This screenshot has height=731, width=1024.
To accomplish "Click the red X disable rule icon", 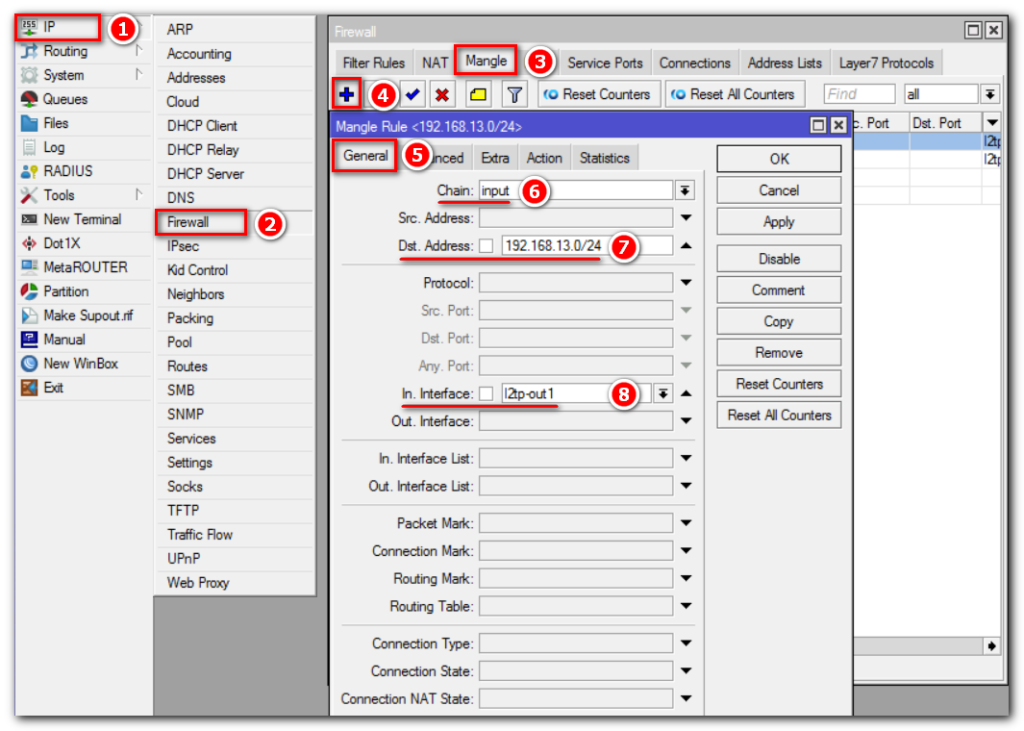I will 442,95.
